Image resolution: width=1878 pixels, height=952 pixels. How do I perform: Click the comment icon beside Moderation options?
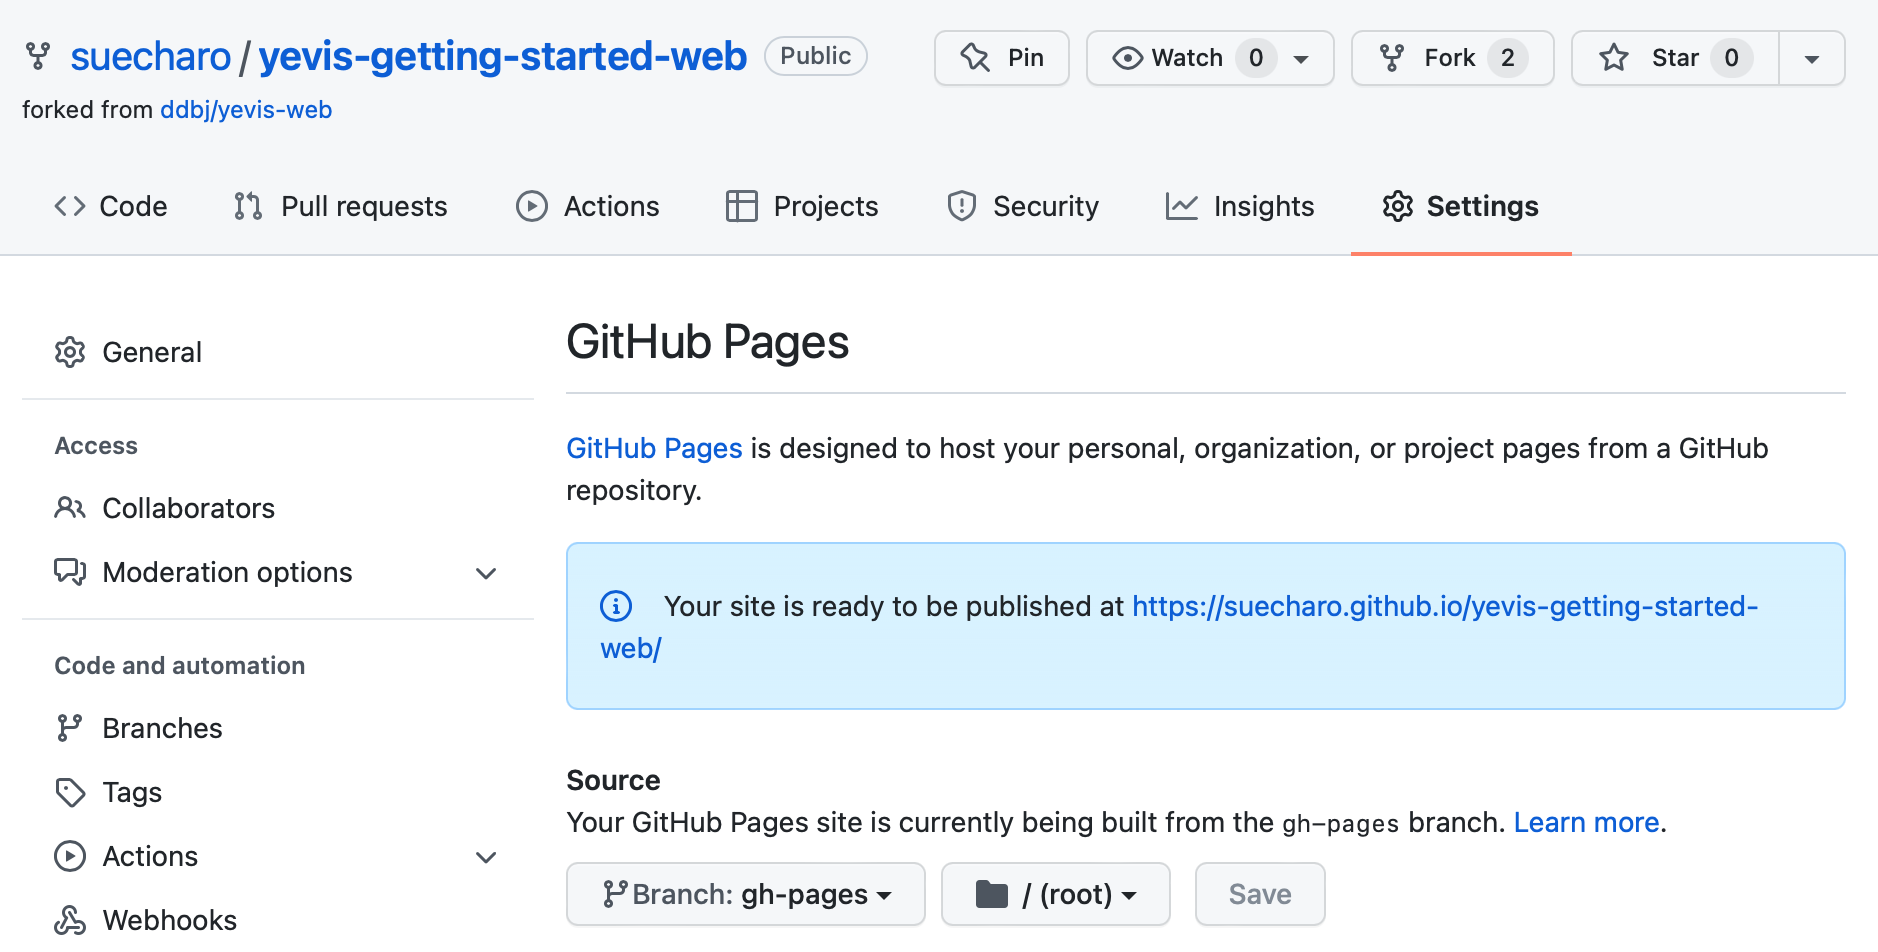coord(70,572)
